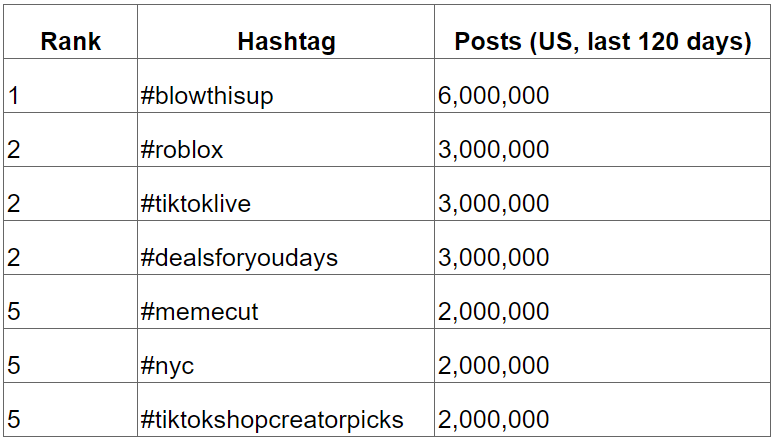The image size is (773, 440).
Task: Select the posts count for #roblox
Action: [x=494, y=150]
